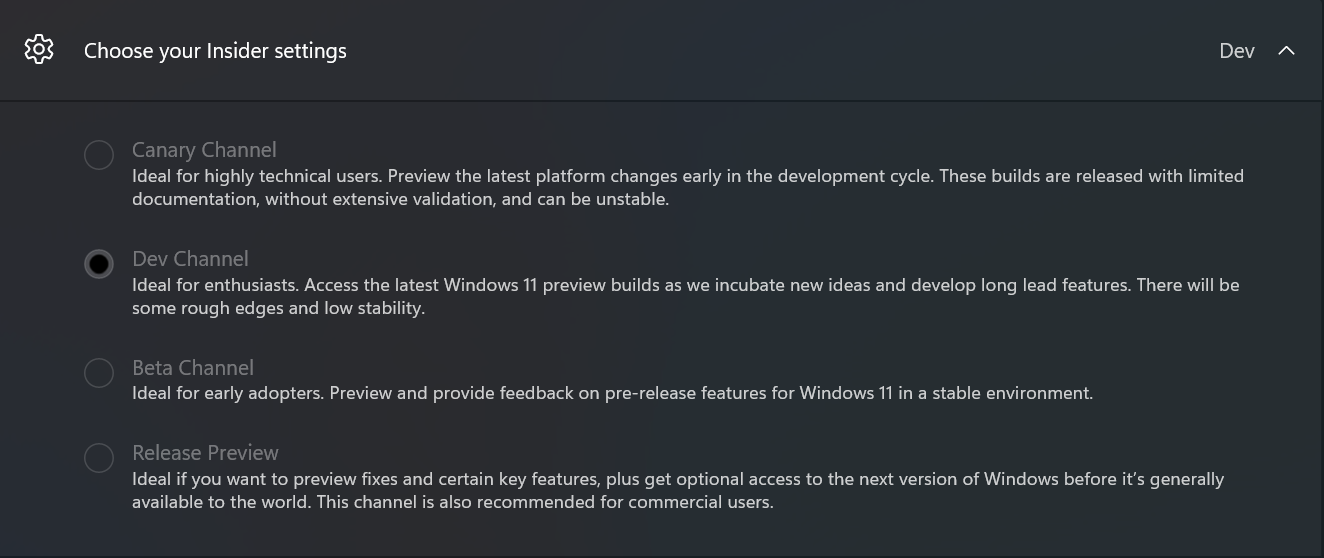Select the Canary Channel radio button
The image size is (1324, 558).
click(x=99, y=155)
